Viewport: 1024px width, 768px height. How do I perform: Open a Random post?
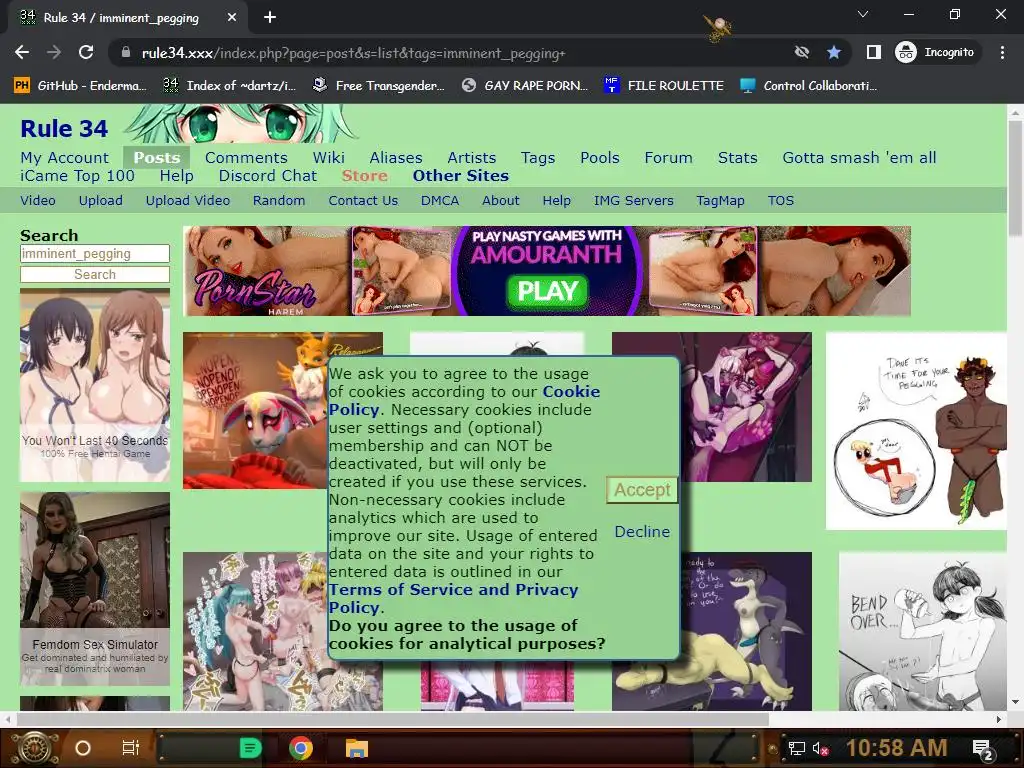(x=279, y=200)
